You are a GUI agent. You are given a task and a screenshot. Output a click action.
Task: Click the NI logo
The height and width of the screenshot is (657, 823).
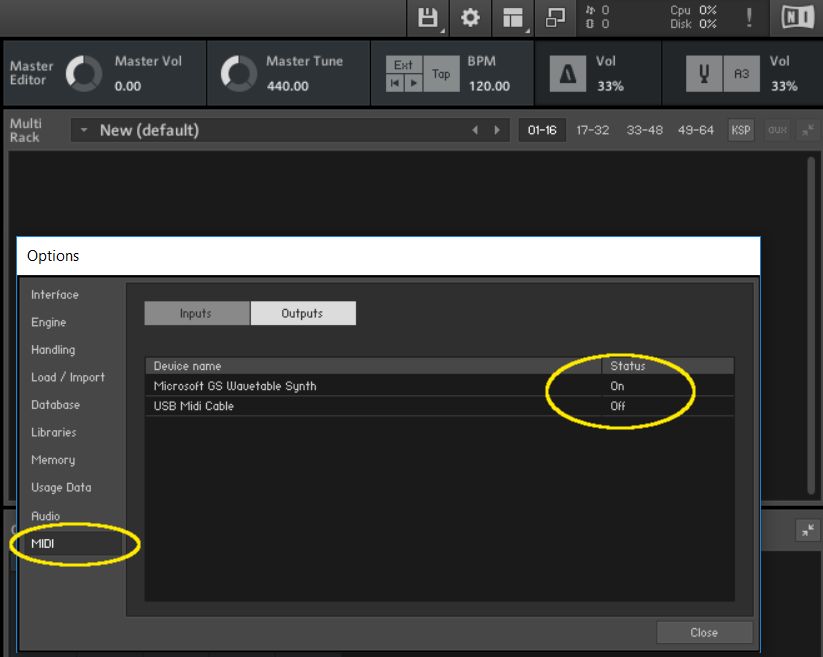797,18
